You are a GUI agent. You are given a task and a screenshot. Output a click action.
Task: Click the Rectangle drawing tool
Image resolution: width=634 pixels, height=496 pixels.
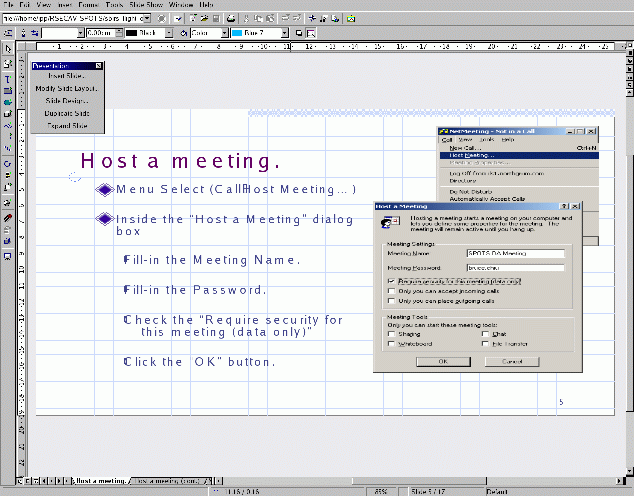click(8, 90)
